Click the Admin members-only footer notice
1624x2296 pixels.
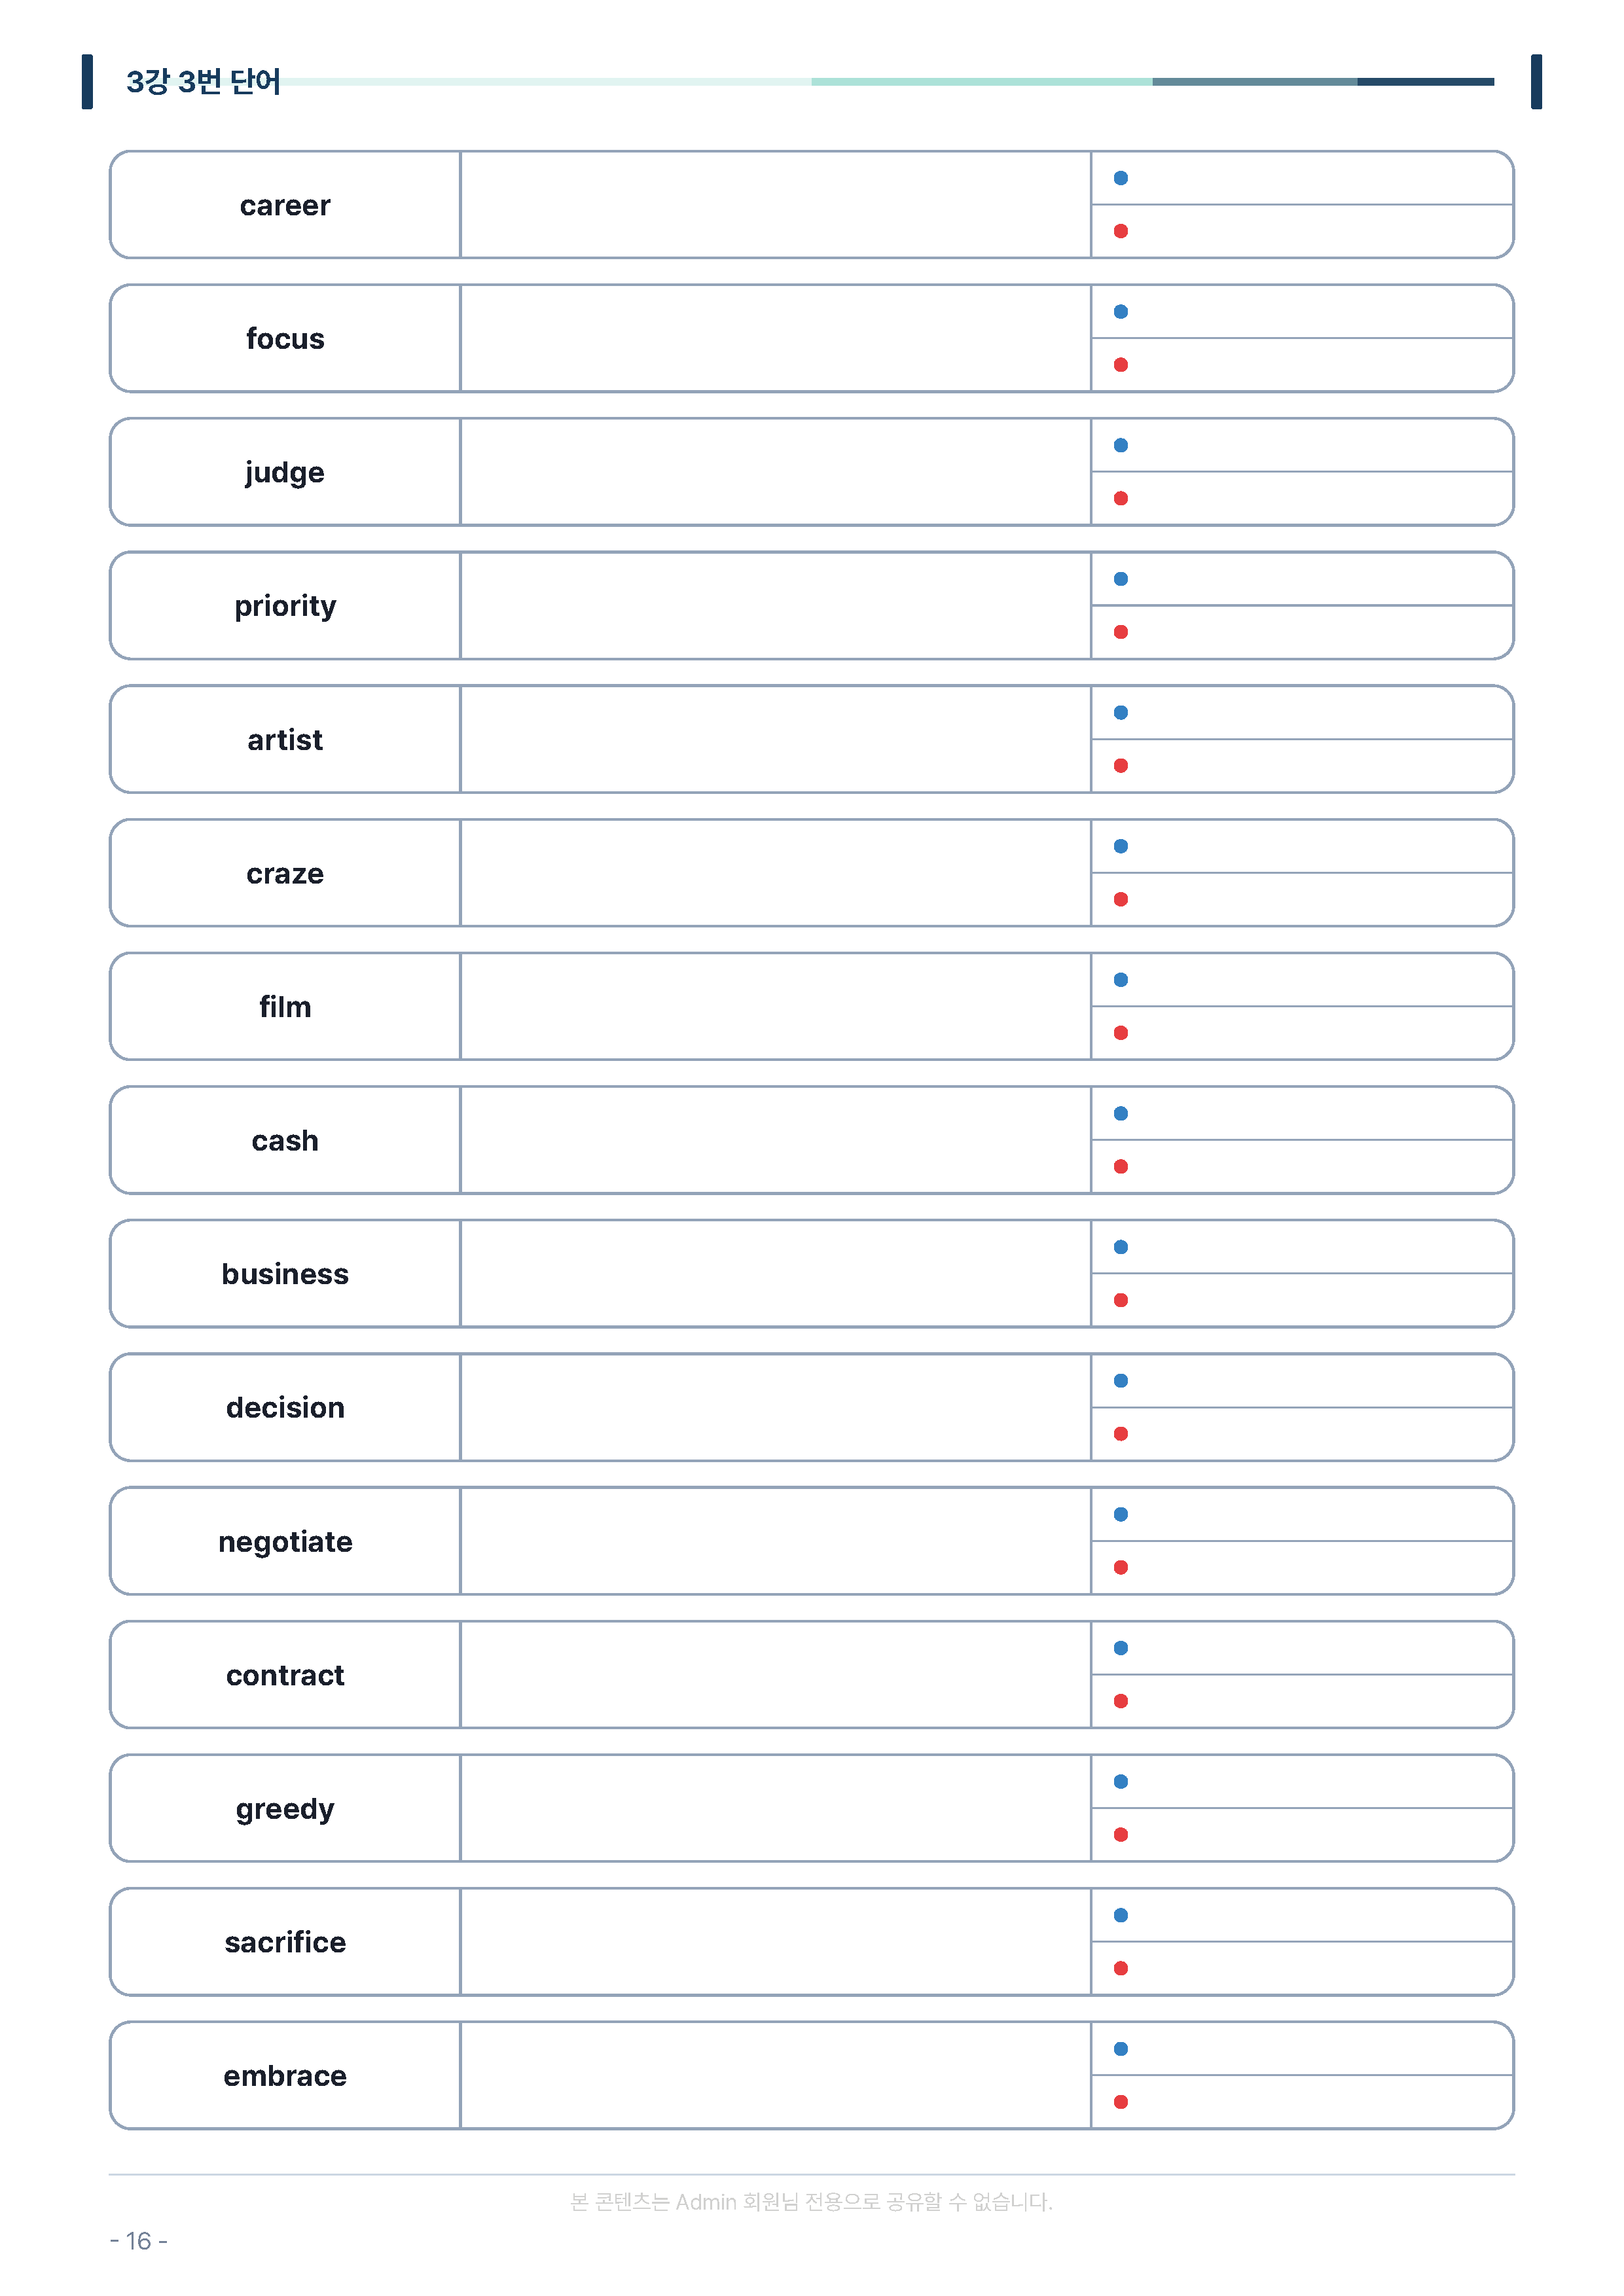point(811,2202)
